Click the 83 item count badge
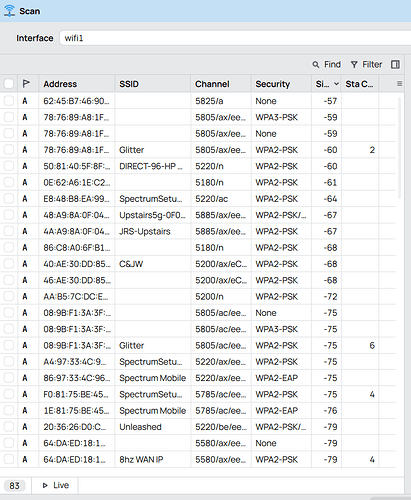Screen dimensions: 411x500 (14, 486)
